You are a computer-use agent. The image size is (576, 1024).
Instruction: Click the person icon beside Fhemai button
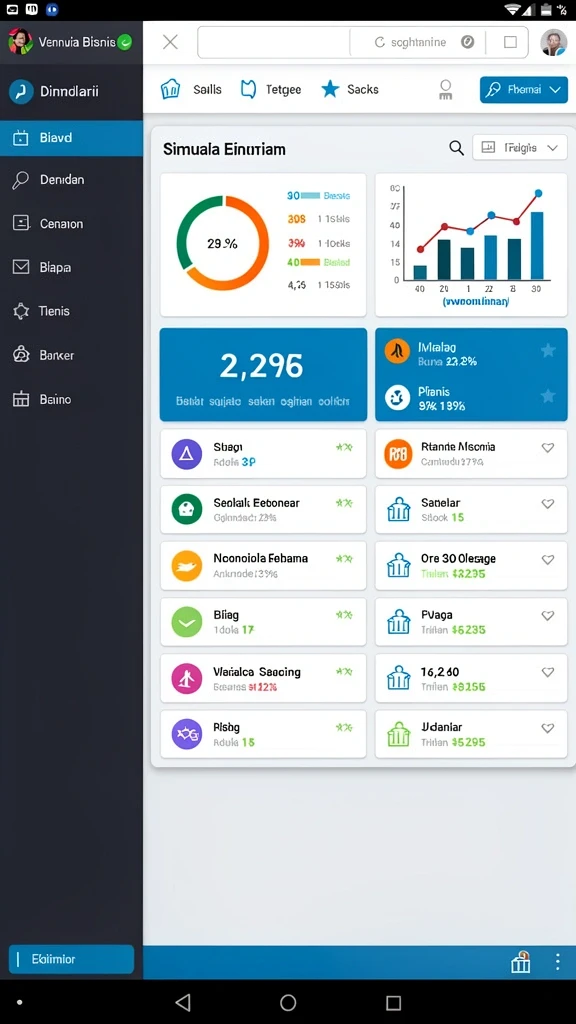446,89
